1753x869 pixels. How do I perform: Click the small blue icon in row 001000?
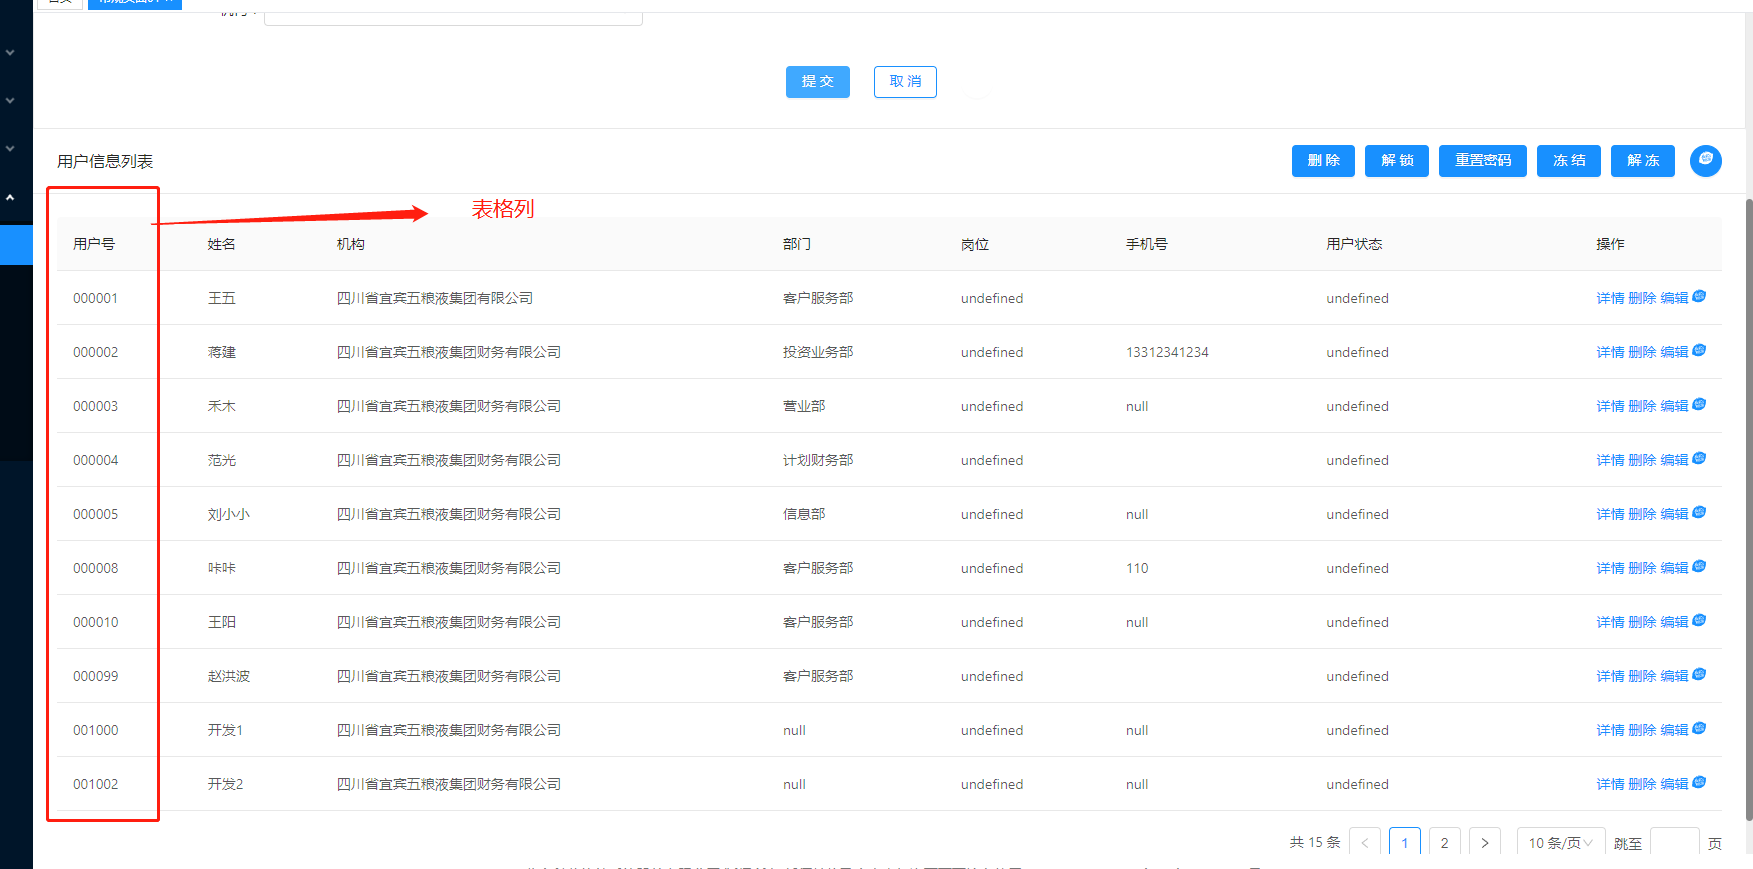pyautogui.click(x=1699, y=729)
